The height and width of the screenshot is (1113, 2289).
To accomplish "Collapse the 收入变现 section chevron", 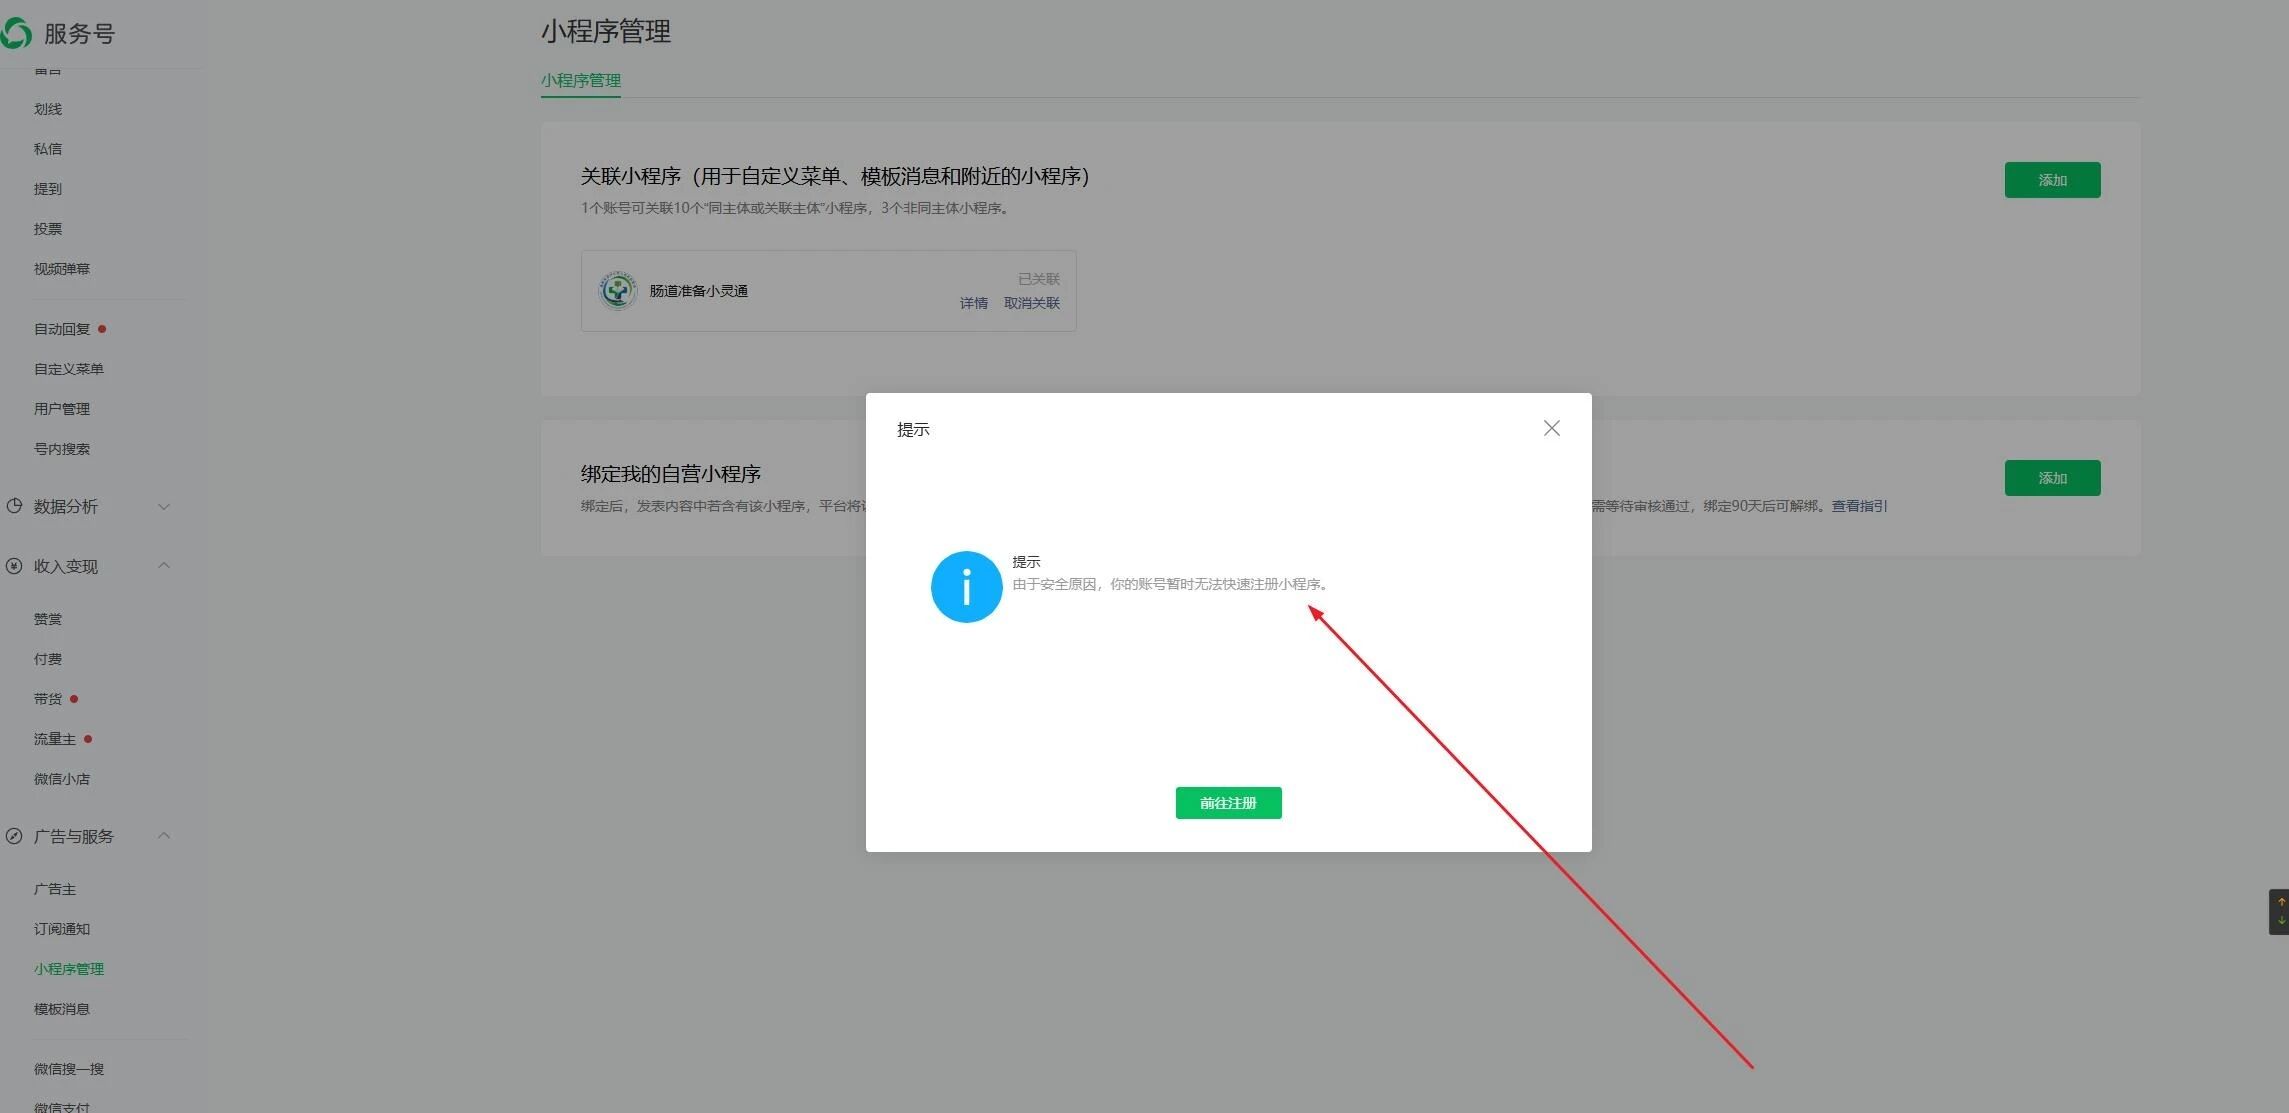I will [164, 566].
